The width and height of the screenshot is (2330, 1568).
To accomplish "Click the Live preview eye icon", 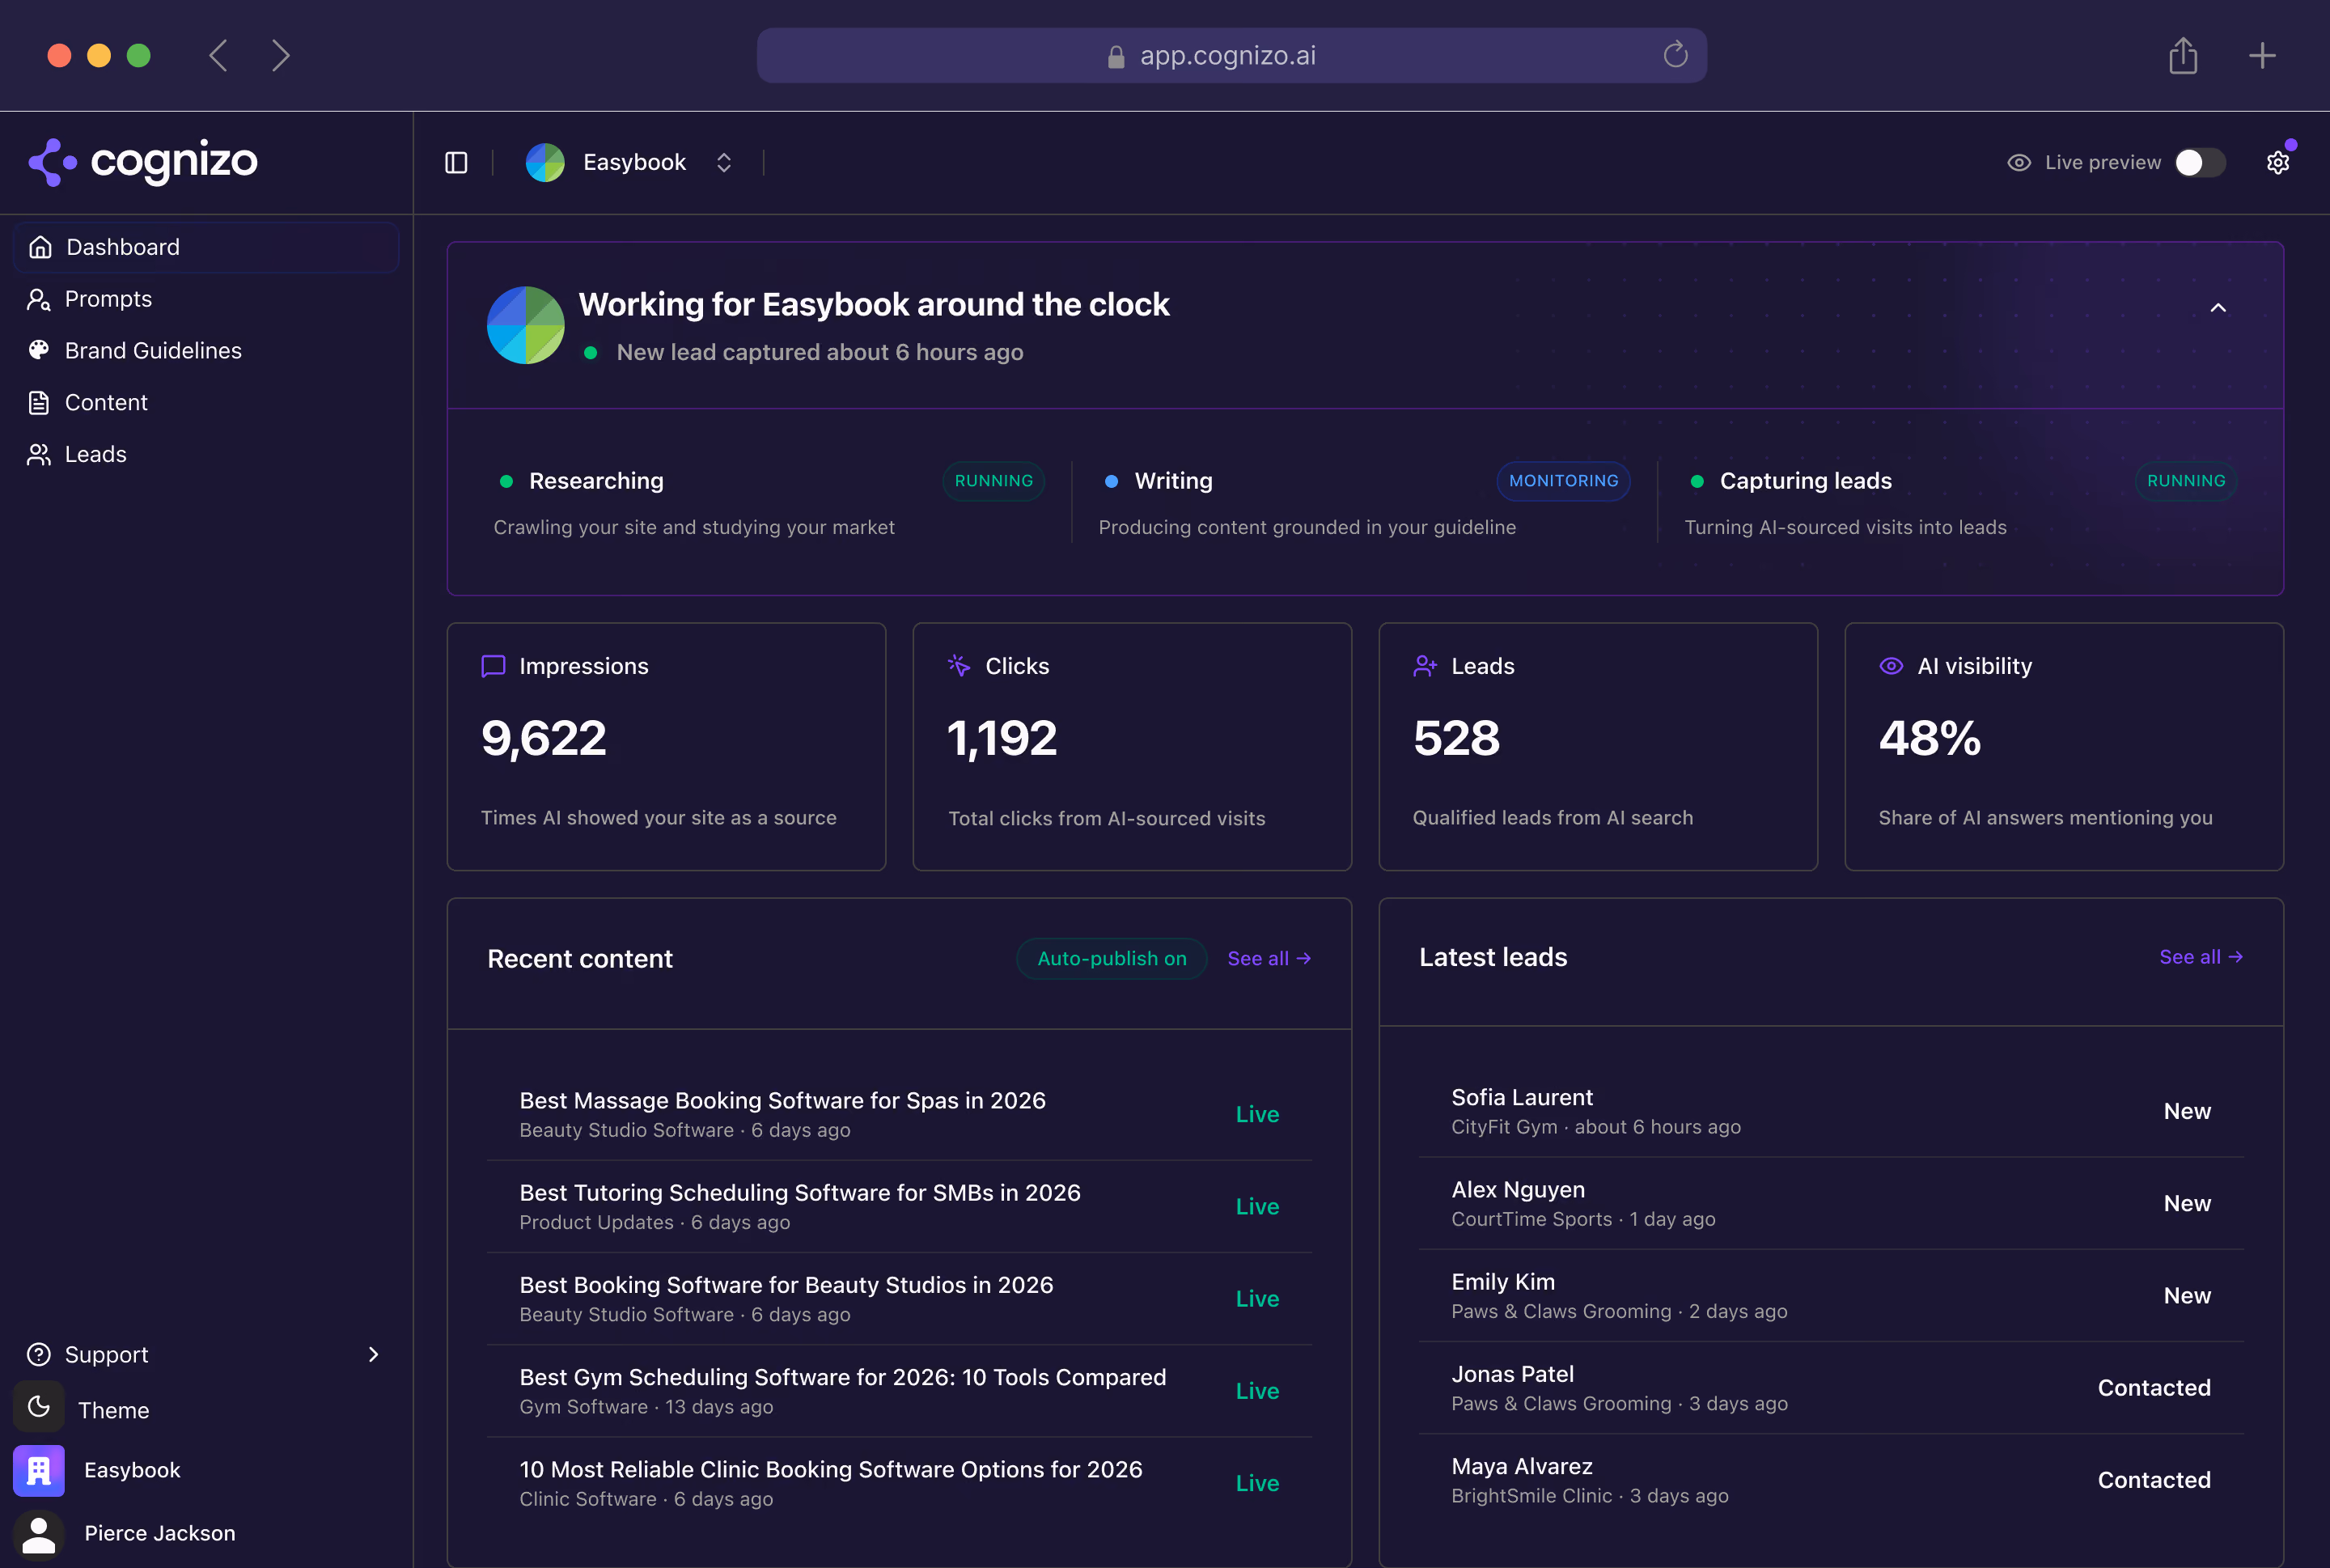I will click(2019, 163).
